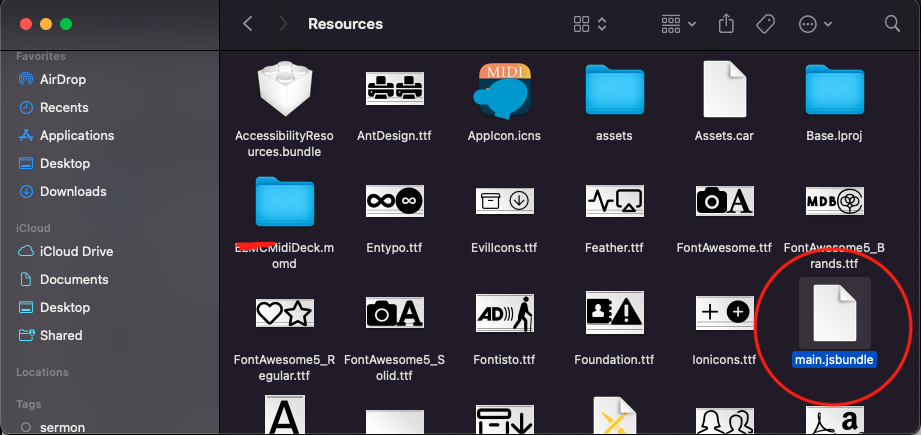
Task: Click the Resources window title
Action: [x=345, y=24]
